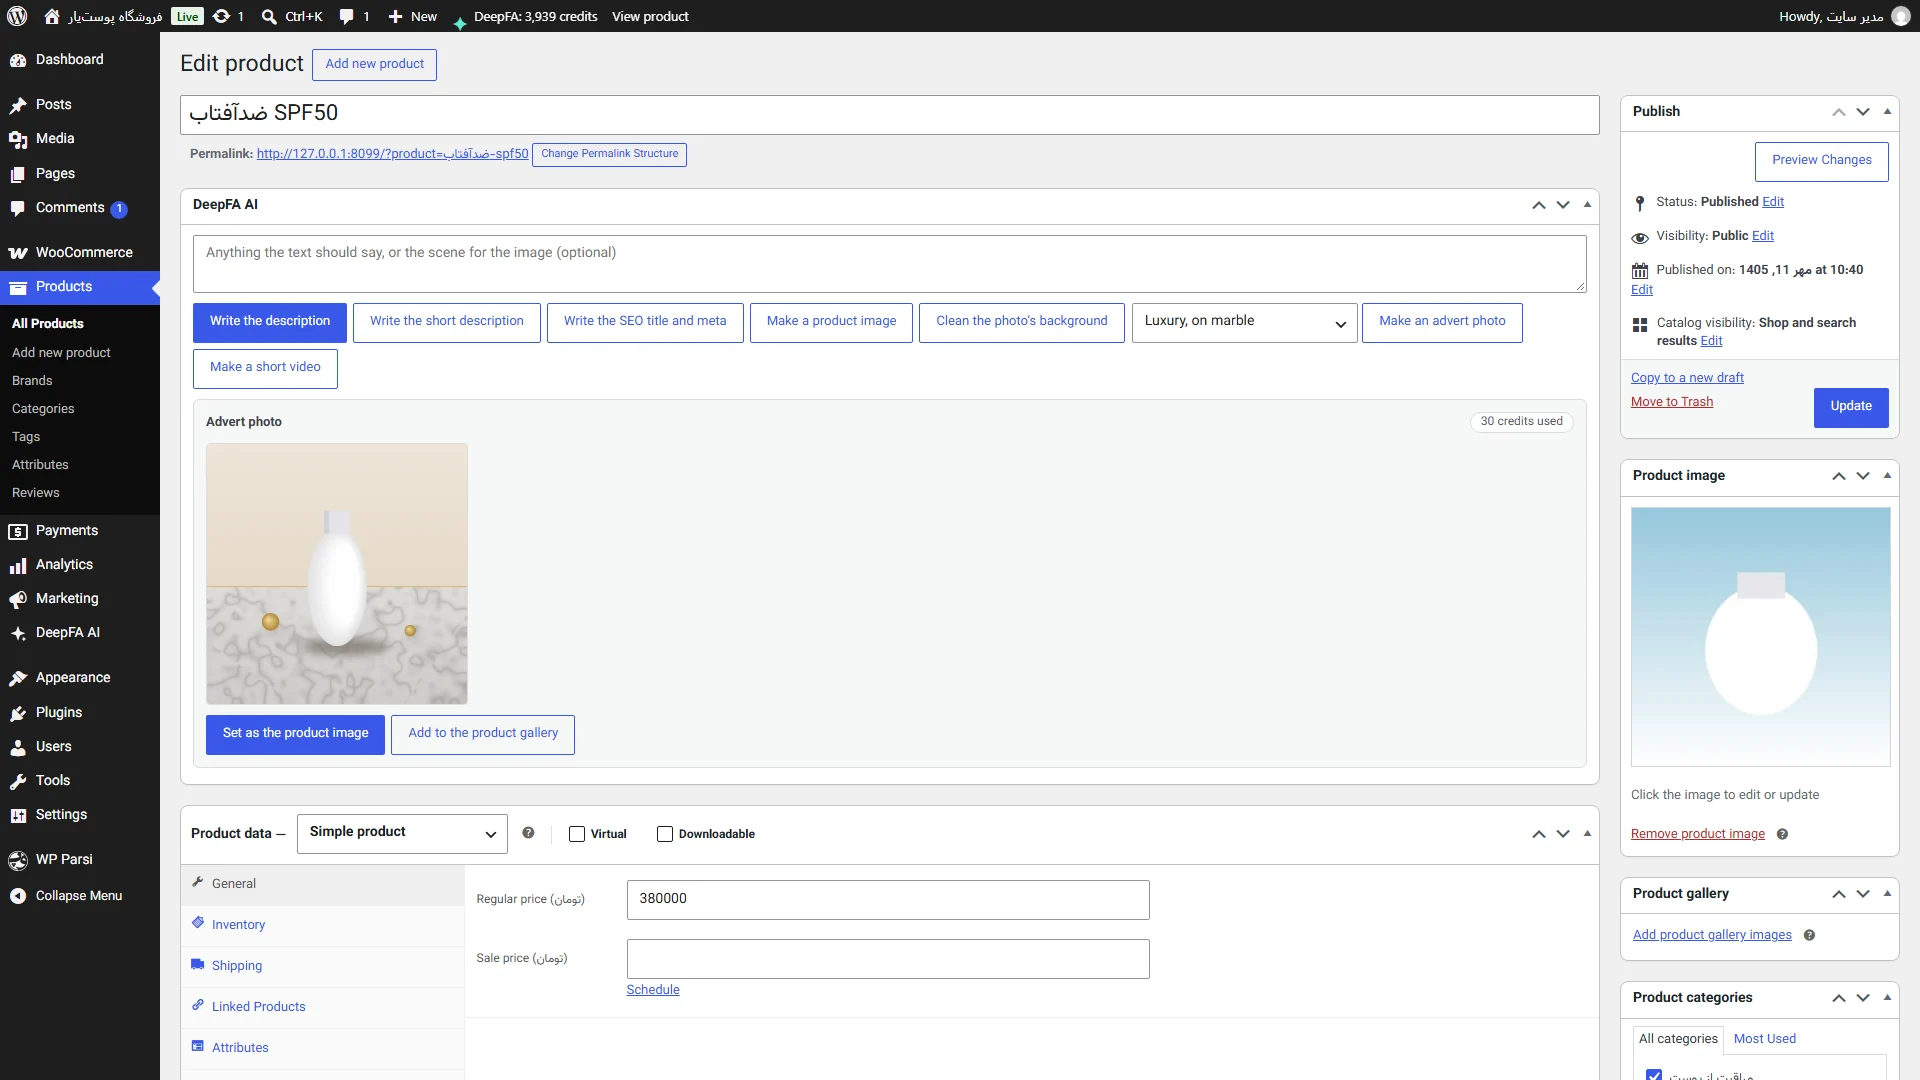Open the 'Luxury, on marble' style dropdown

[x=1244, y=322]
